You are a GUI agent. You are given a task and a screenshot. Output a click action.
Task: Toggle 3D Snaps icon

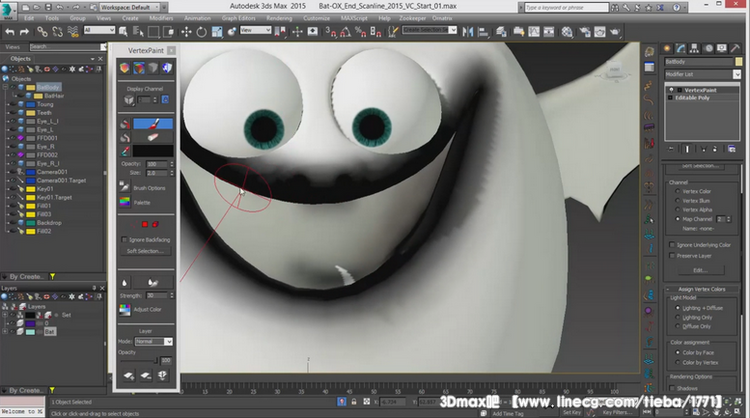tap(331, 32)
